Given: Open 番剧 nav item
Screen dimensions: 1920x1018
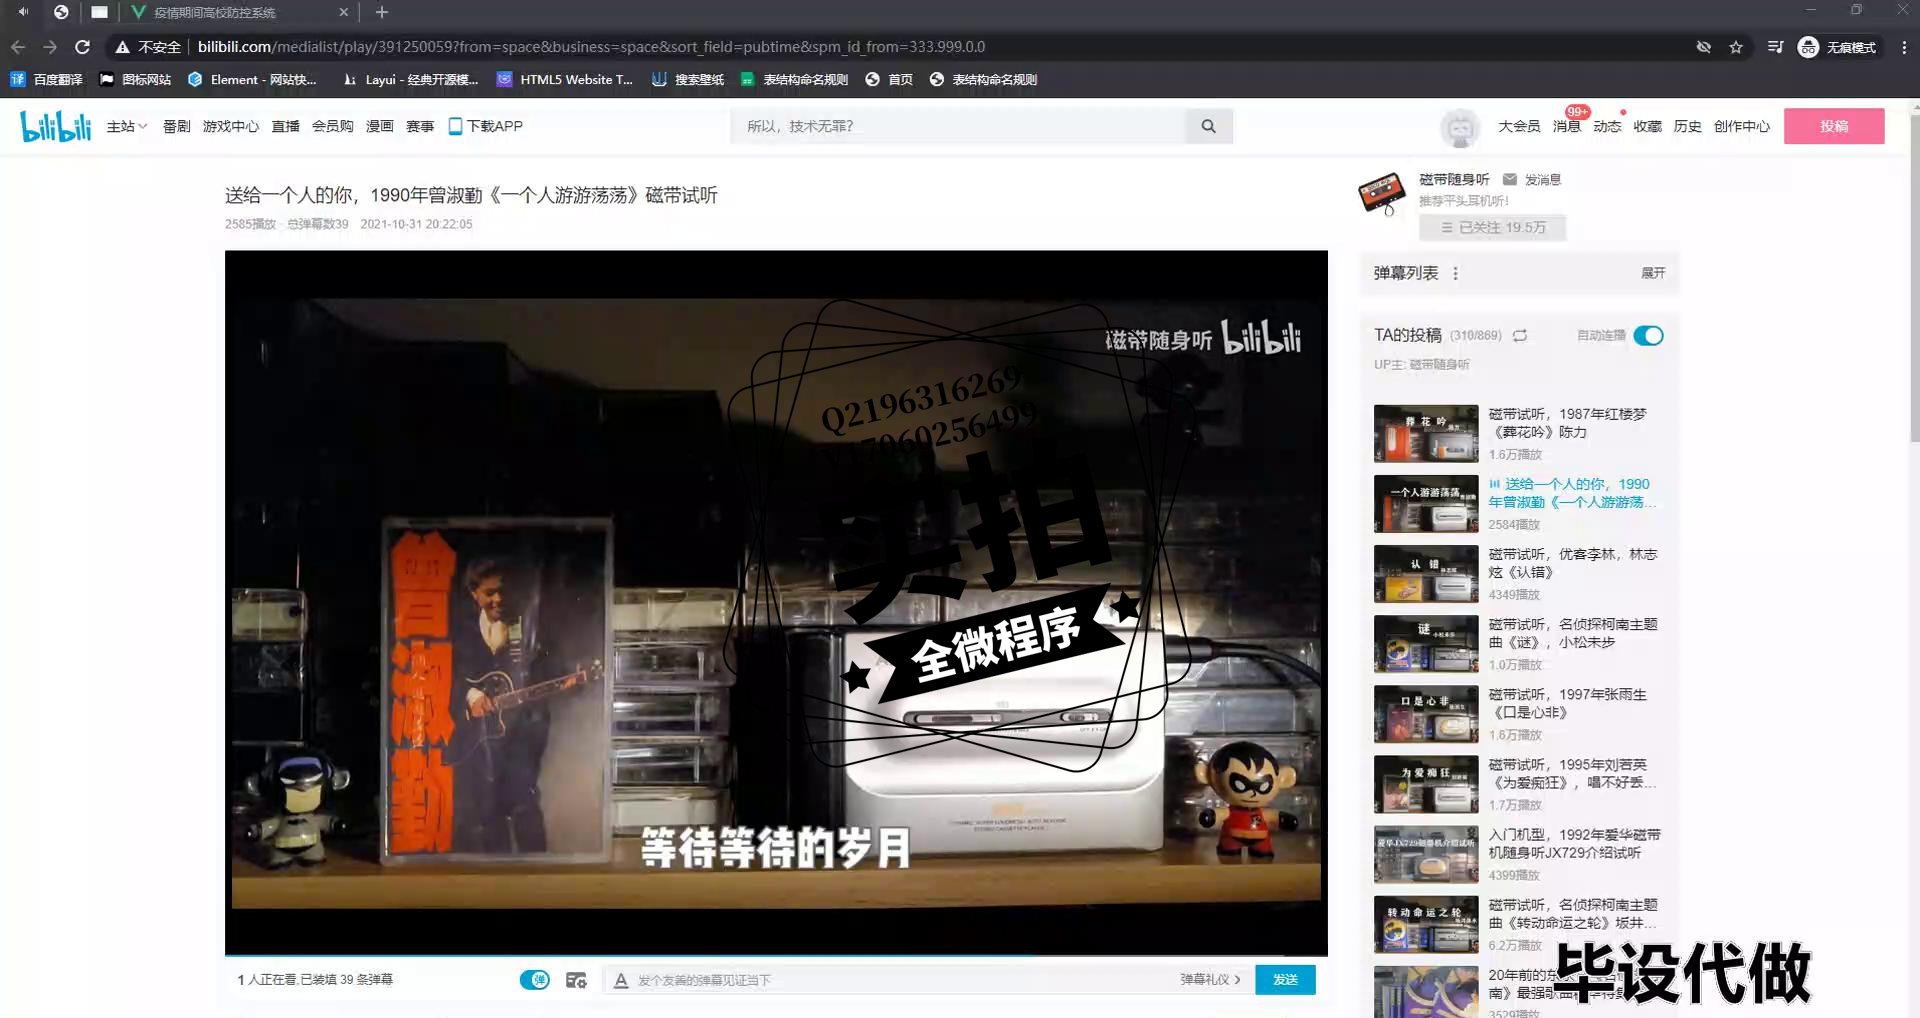Looking at the screenshot, I should coord(177,126).
